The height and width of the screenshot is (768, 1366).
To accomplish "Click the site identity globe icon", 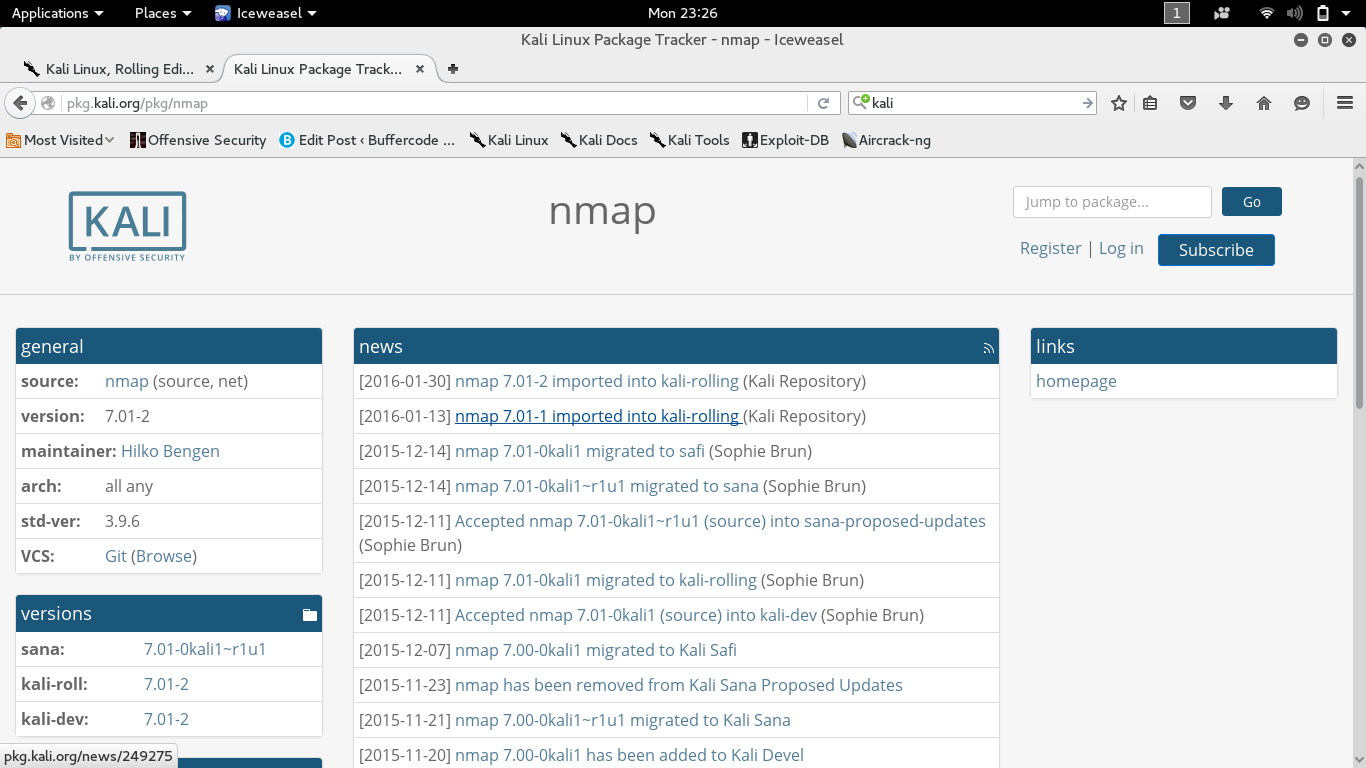I will point(48,103).
